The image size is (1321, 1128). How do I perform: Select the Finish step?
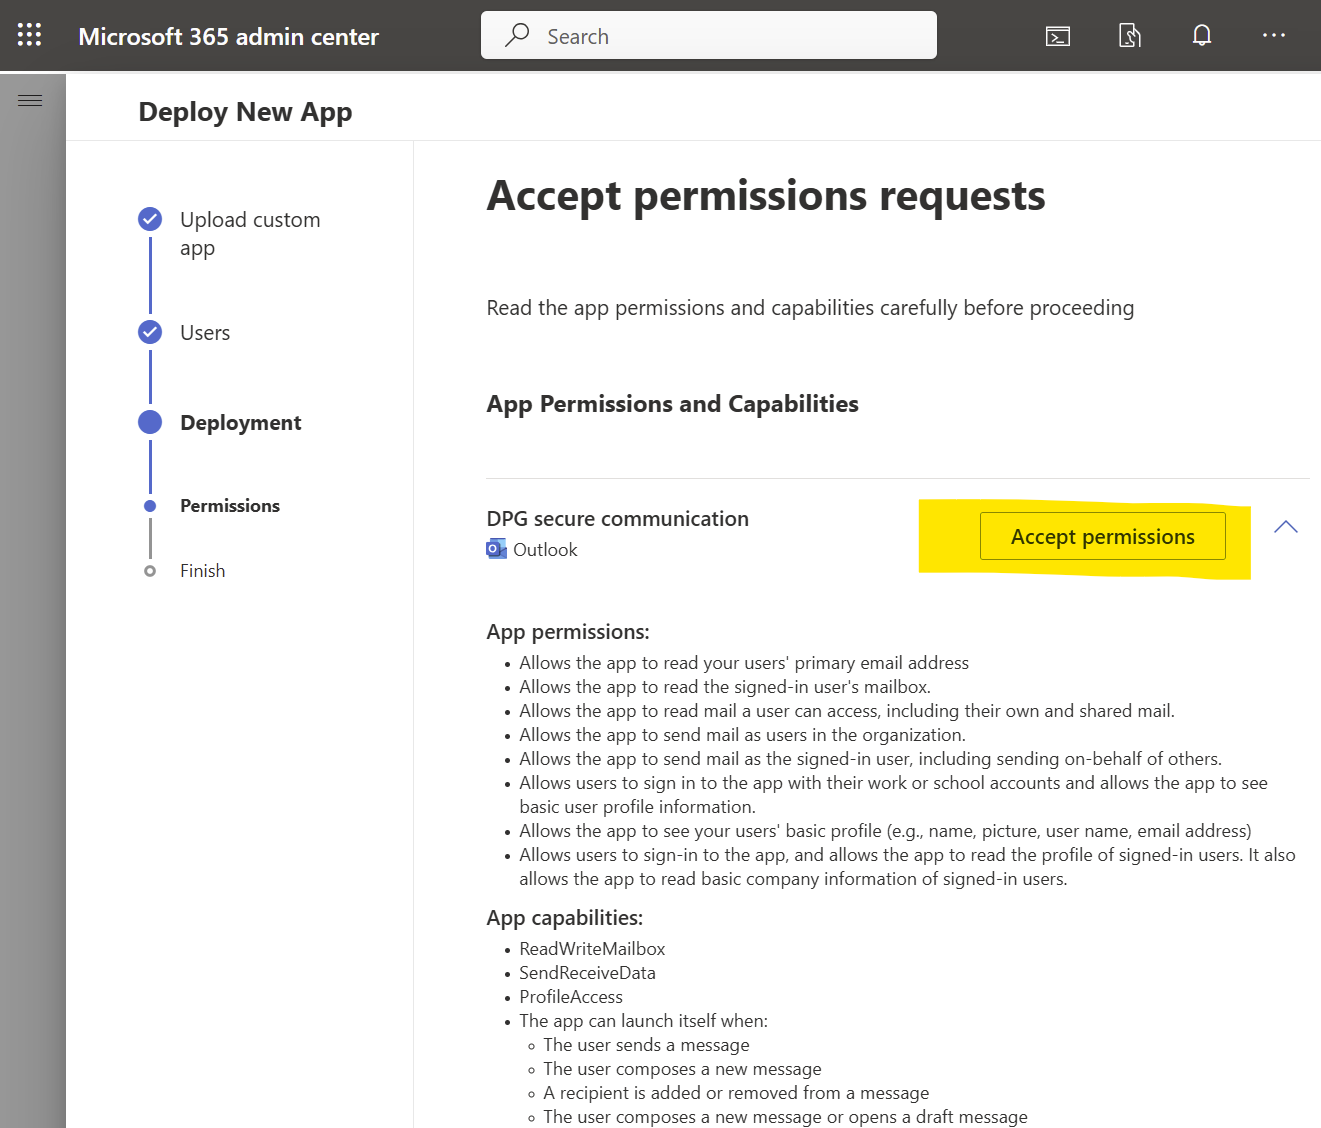pyautogui.click(x=202, y=571)
